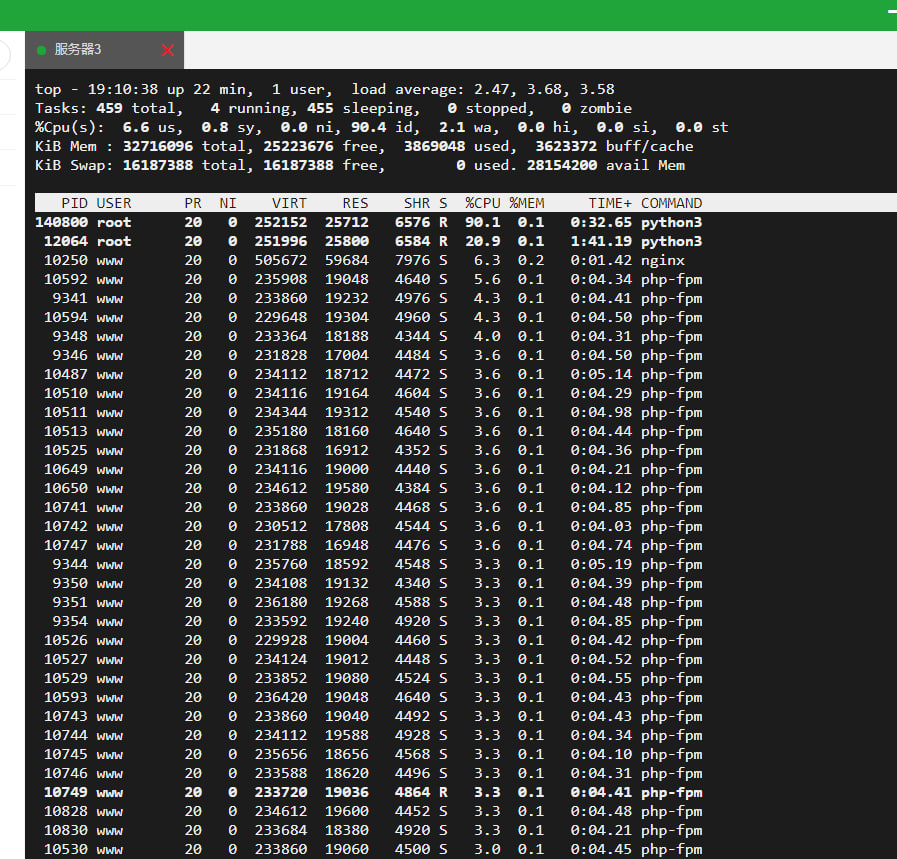Select PID 9341 php-fpm row

pos(70,299)
